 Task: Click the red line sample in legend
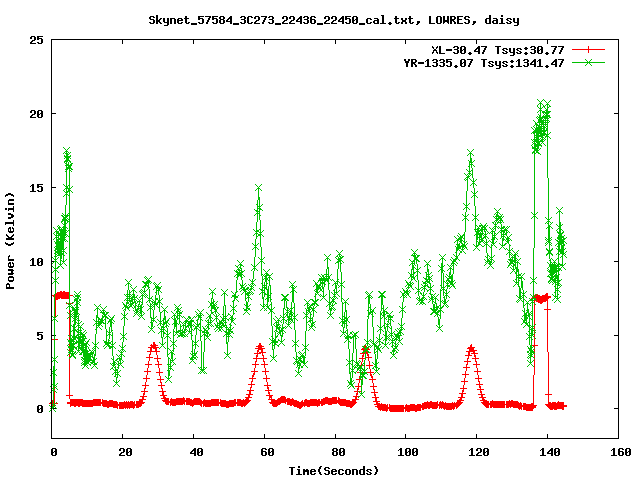[x=590, y=49]
